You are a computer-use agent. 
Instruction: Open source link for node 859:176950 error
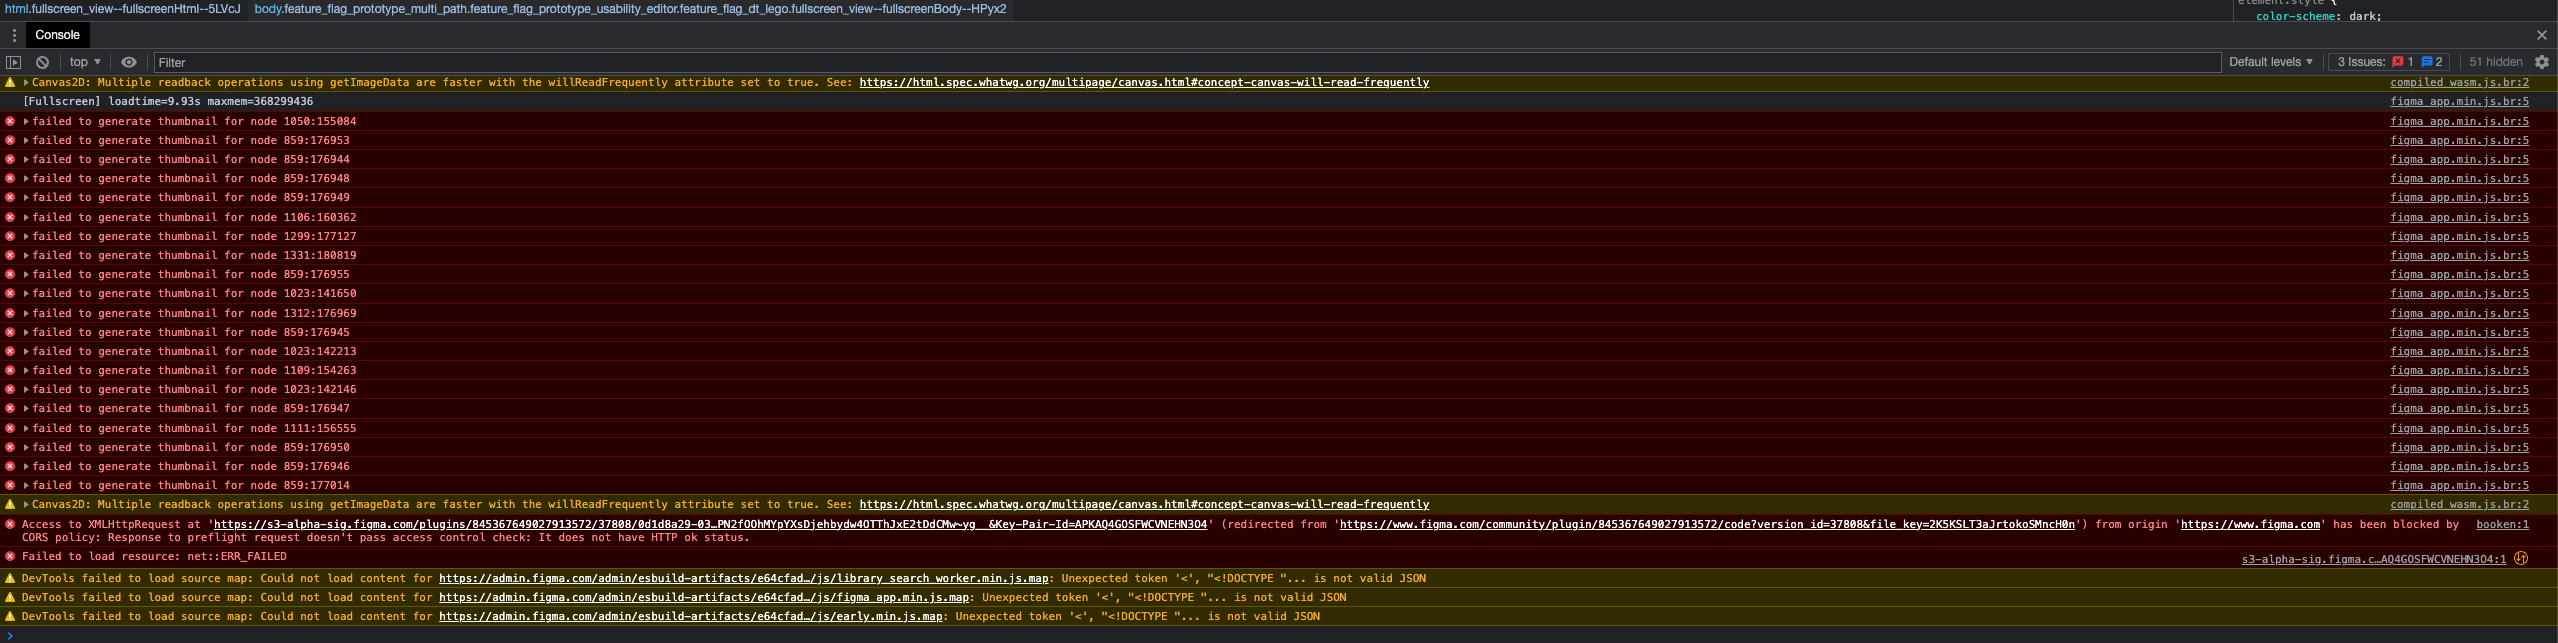(x=2459, y=448)
